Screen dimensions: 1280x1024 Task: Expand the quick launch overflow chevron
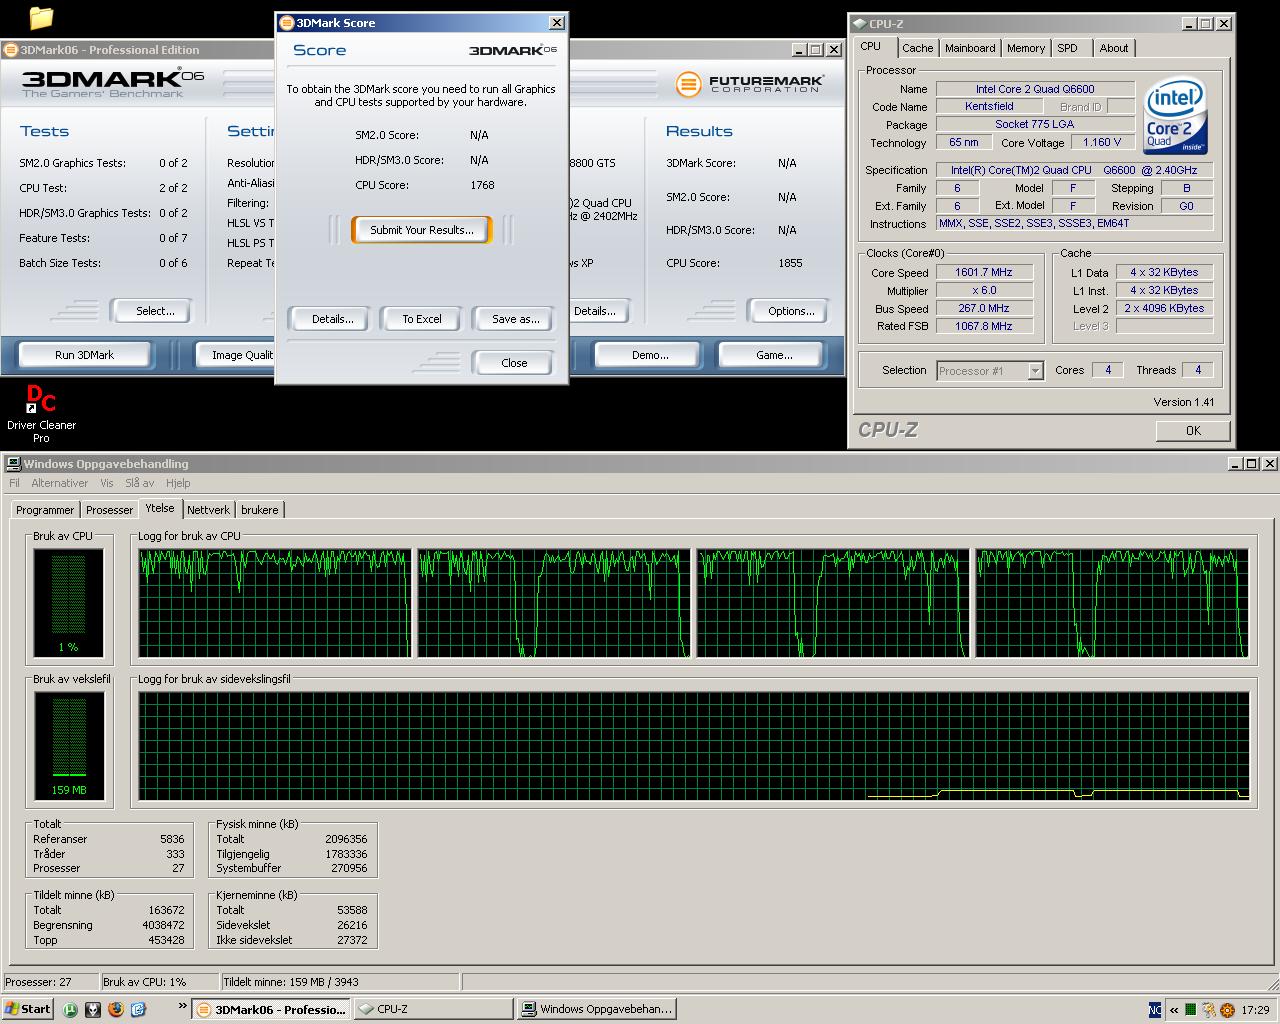coord(182,1006)
